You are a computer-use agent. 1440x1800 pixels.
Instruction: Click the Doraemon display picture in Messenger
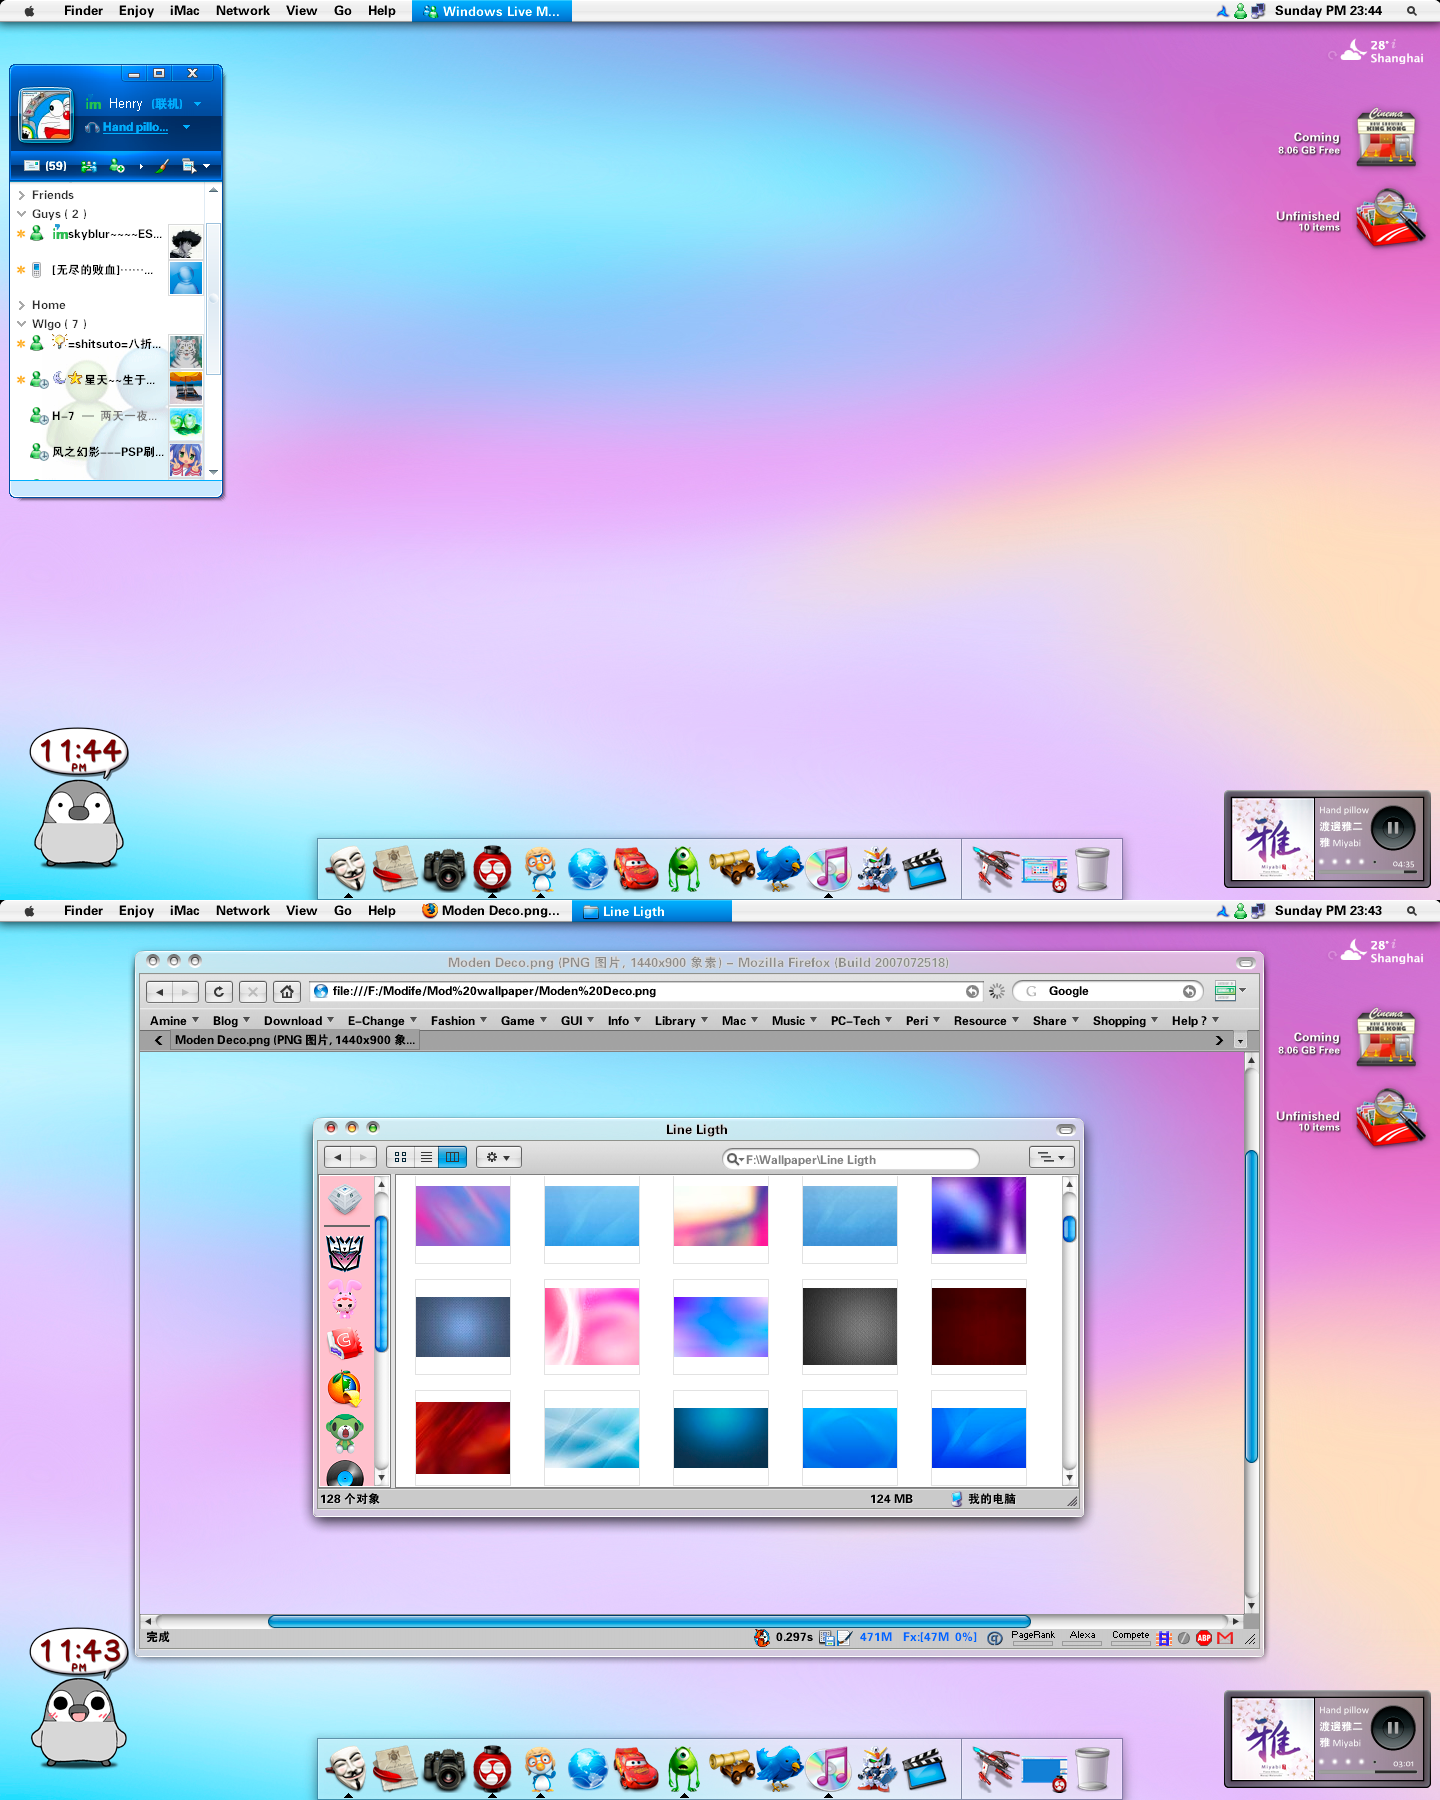(46, 115)
